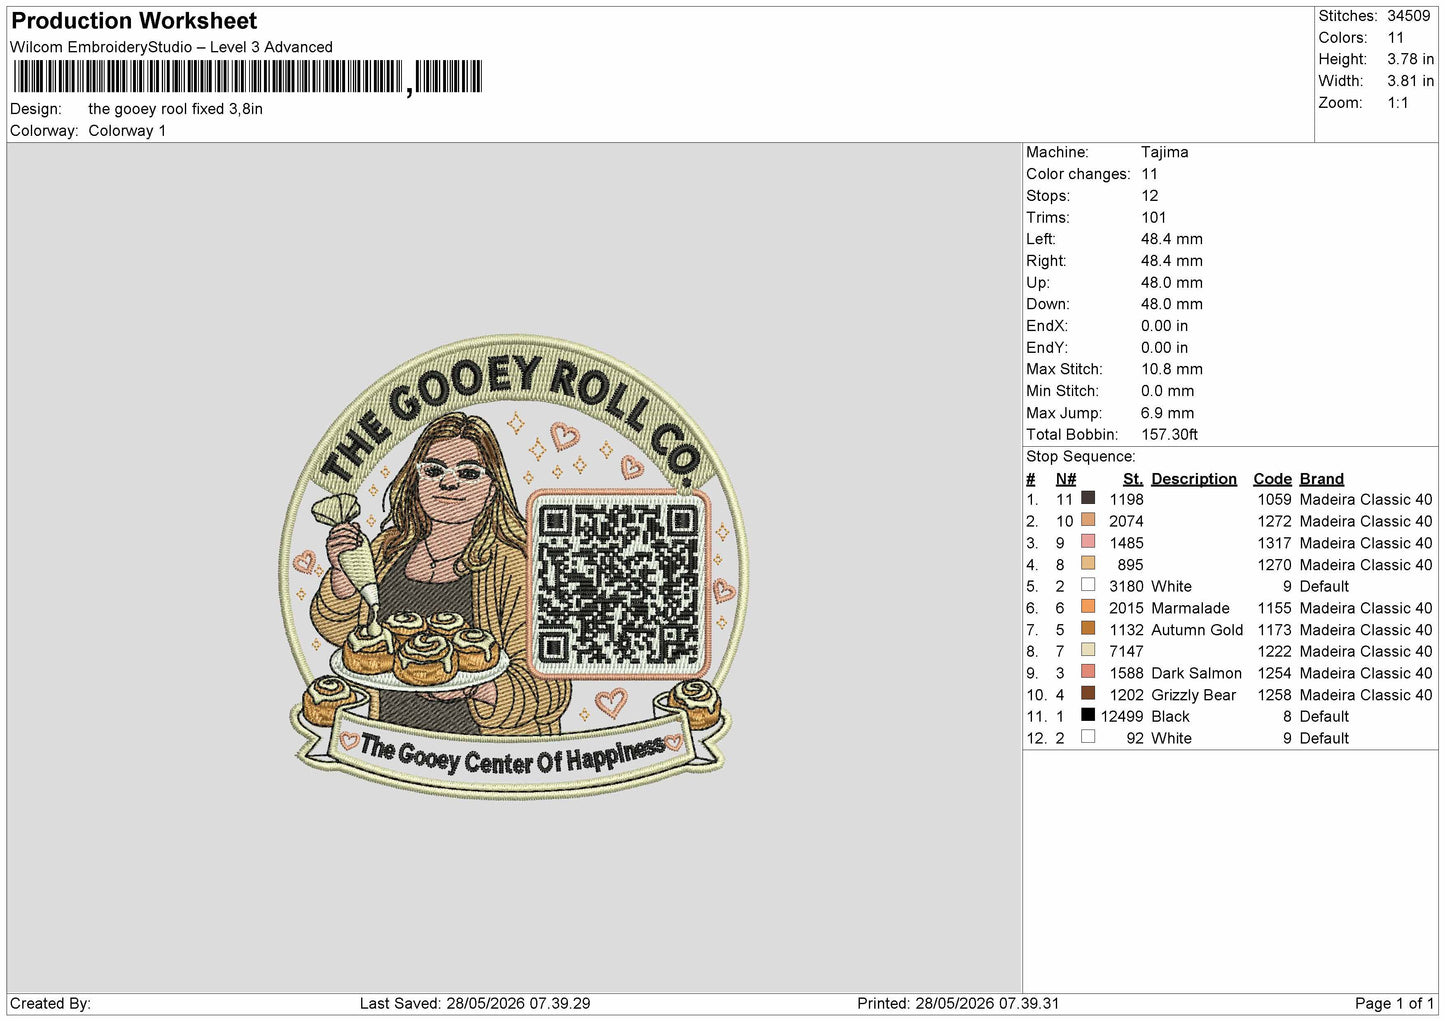Click the Right measurement label

tap(1046, 261)
